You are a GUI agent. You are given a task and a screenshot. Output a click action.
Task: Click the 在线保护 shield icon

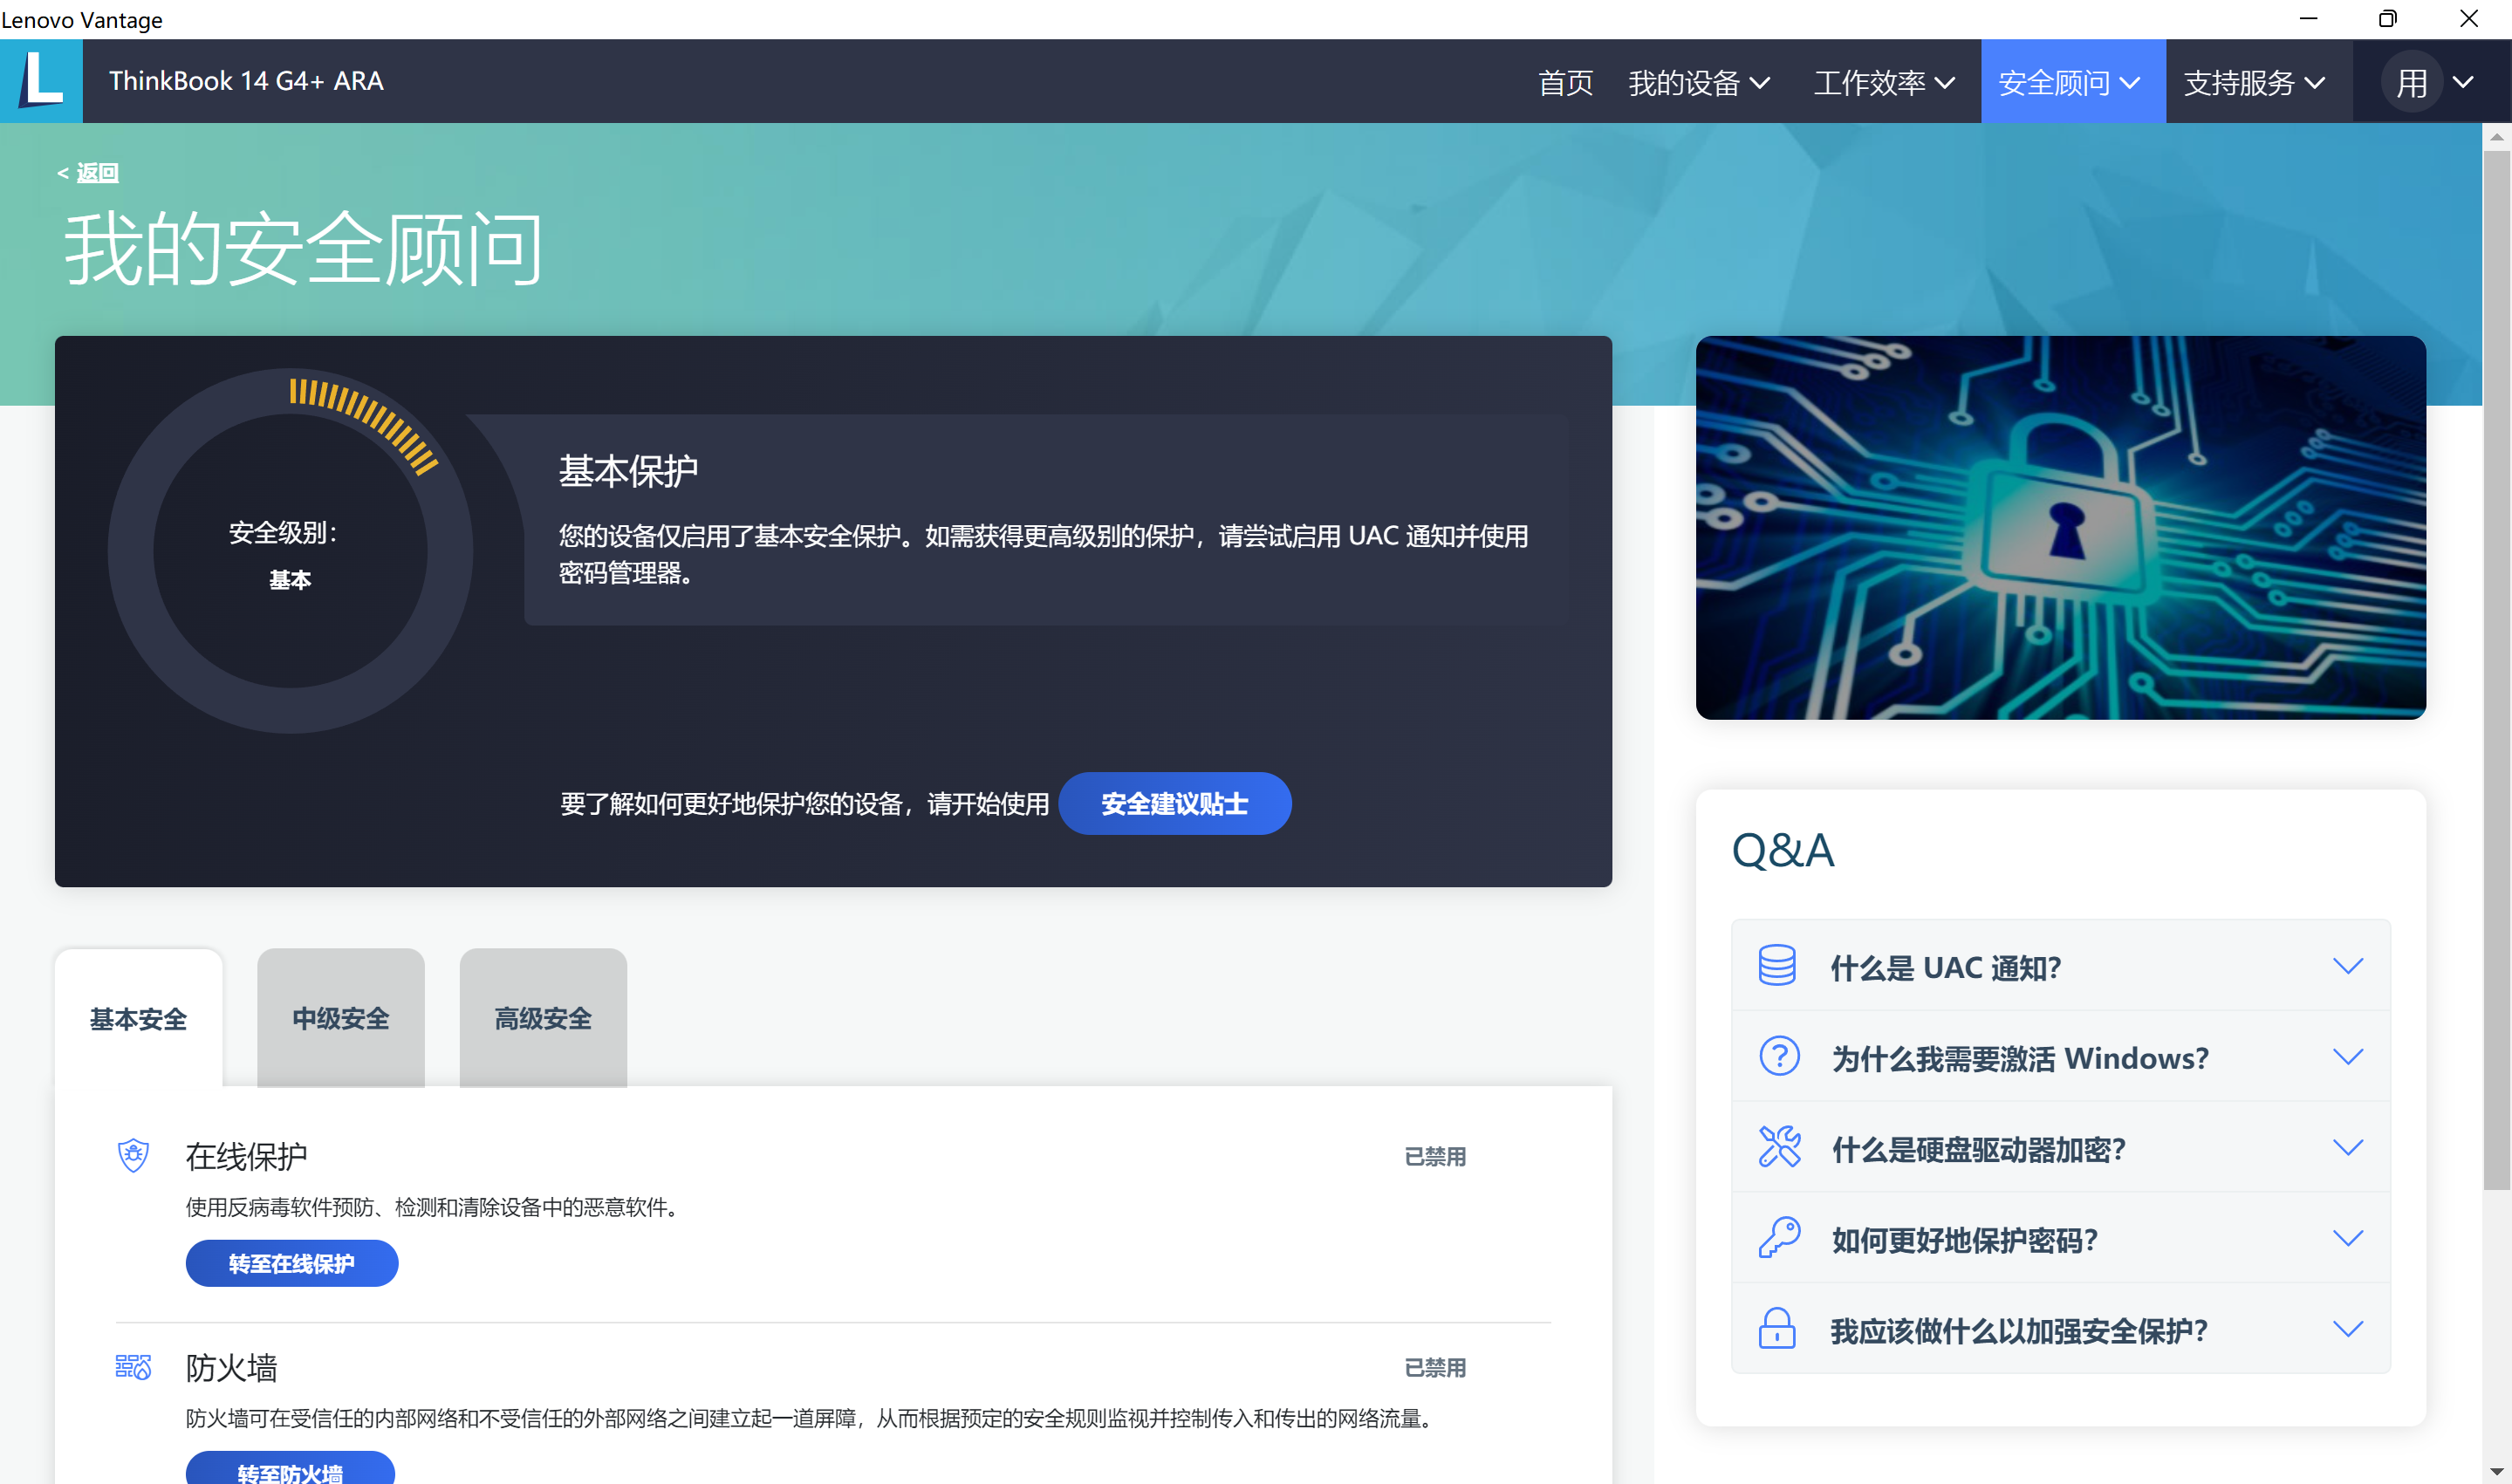[133, 1155]
